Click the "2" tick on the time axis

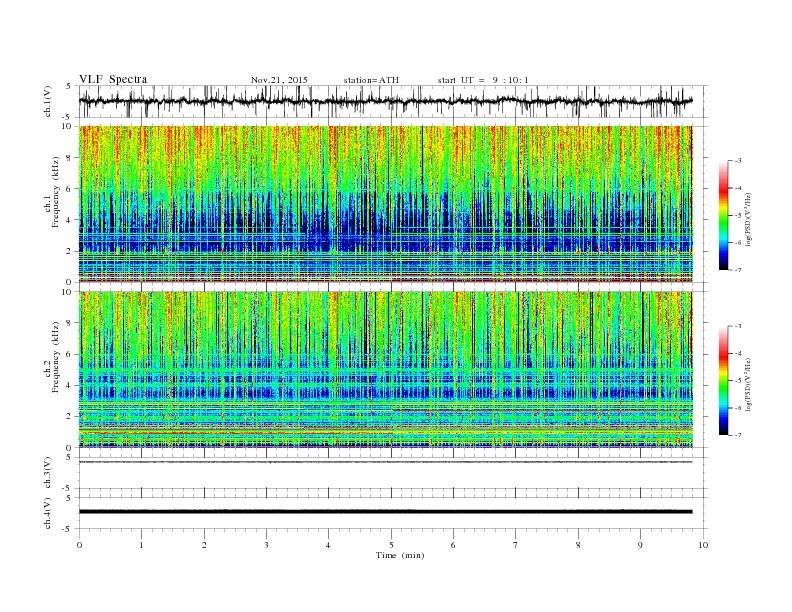coord(204,545)
